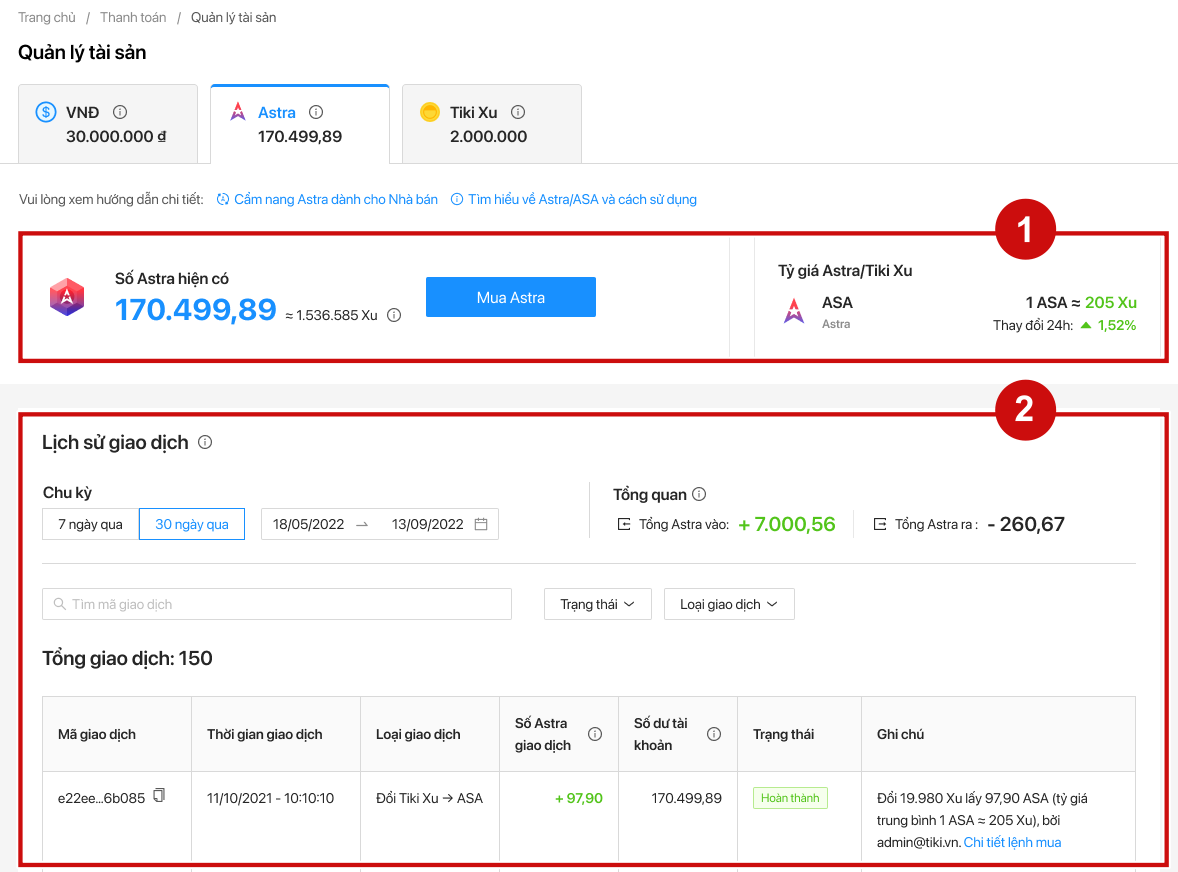Select the 7 ngày qua period
1178x872 pixels.
click(90, 524)
